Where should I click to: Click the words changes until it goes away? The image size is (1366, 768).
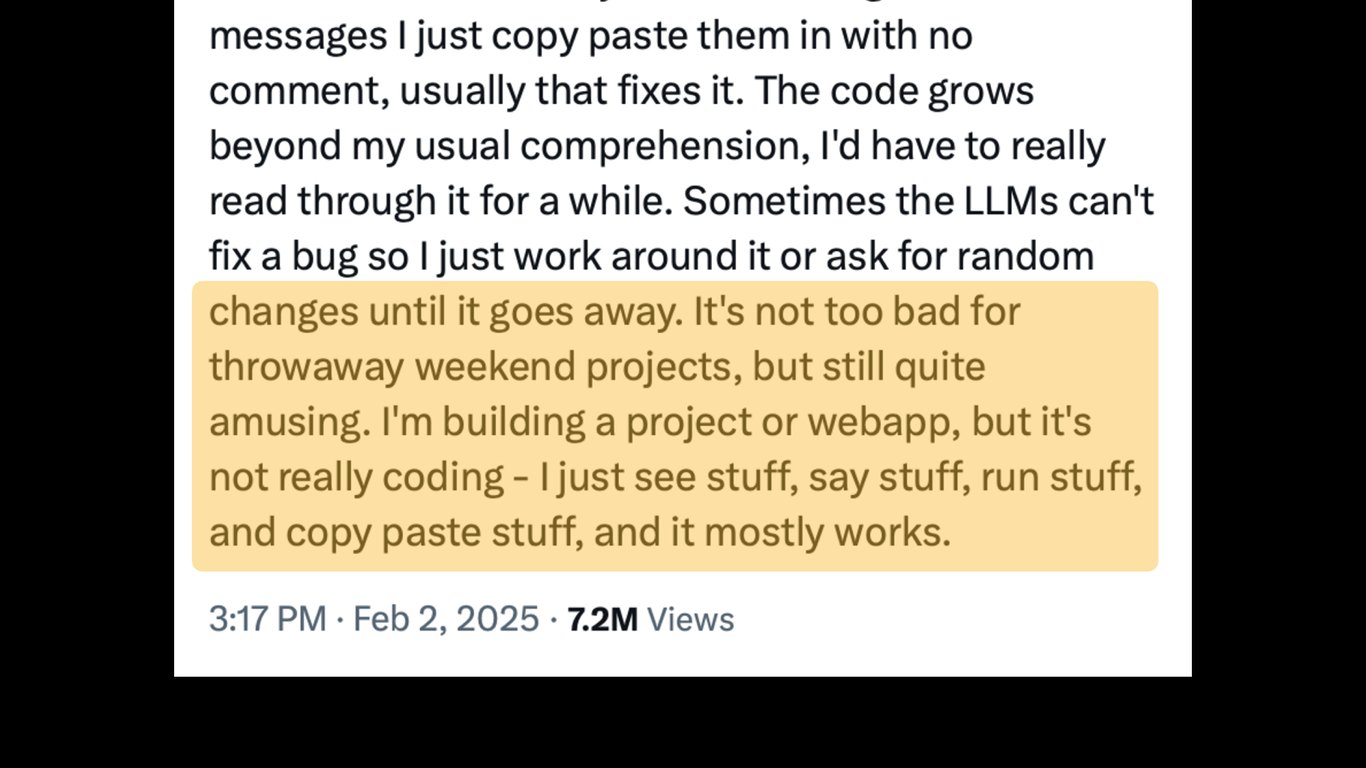click(x=445, y=312)
